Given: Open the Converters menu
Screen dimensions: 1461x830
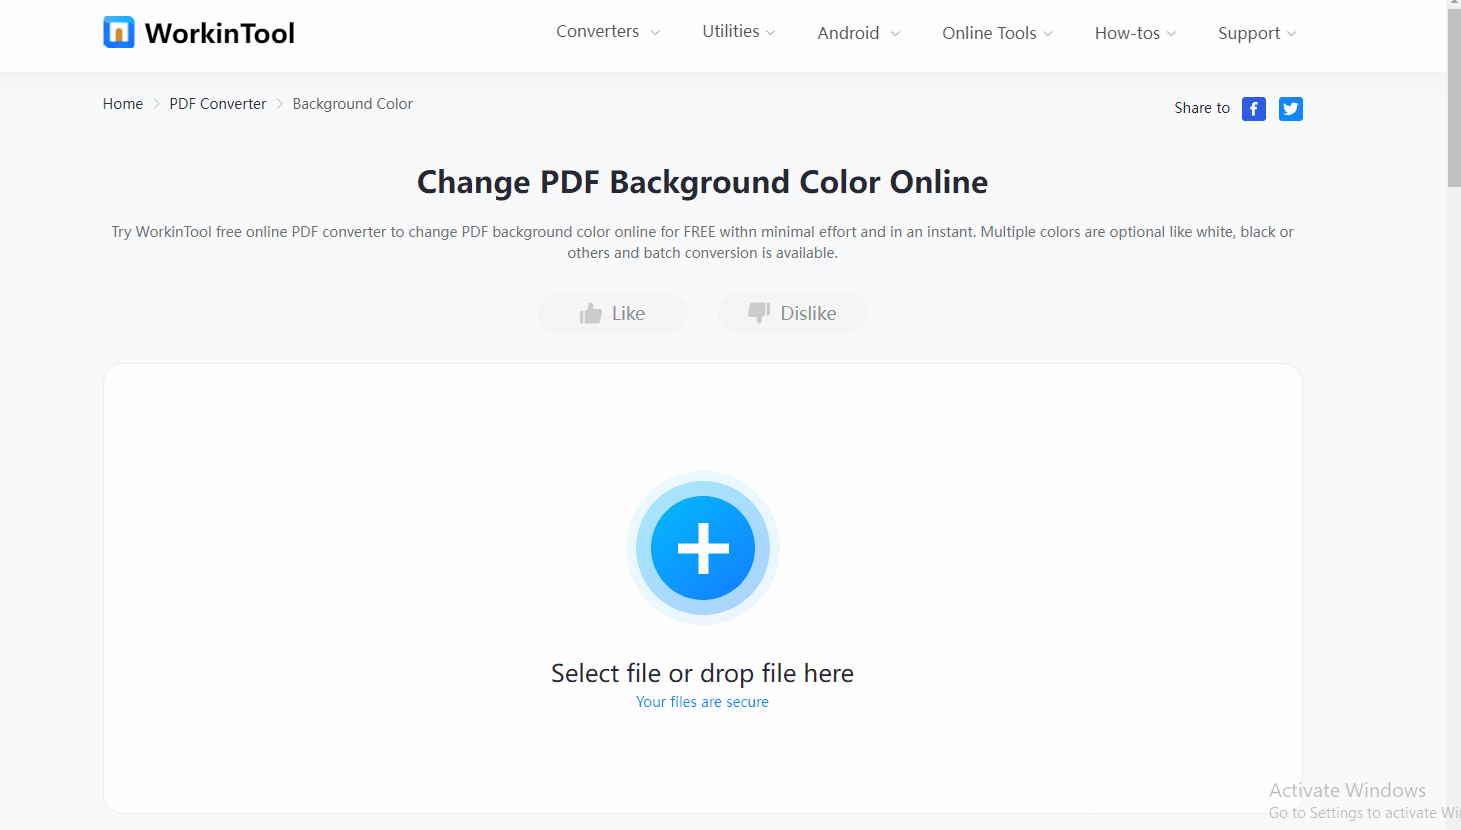Looking at the screenshot, I should [x=598, y=32].
